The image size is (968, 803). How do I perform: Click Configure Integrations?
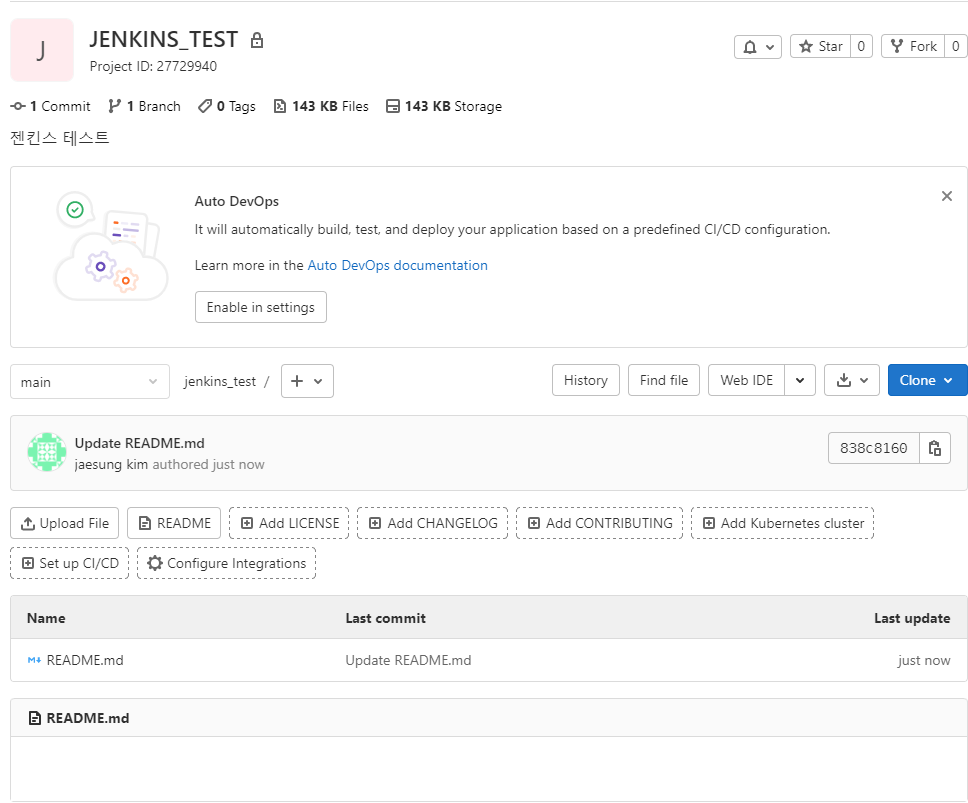[x=227, y=563]
